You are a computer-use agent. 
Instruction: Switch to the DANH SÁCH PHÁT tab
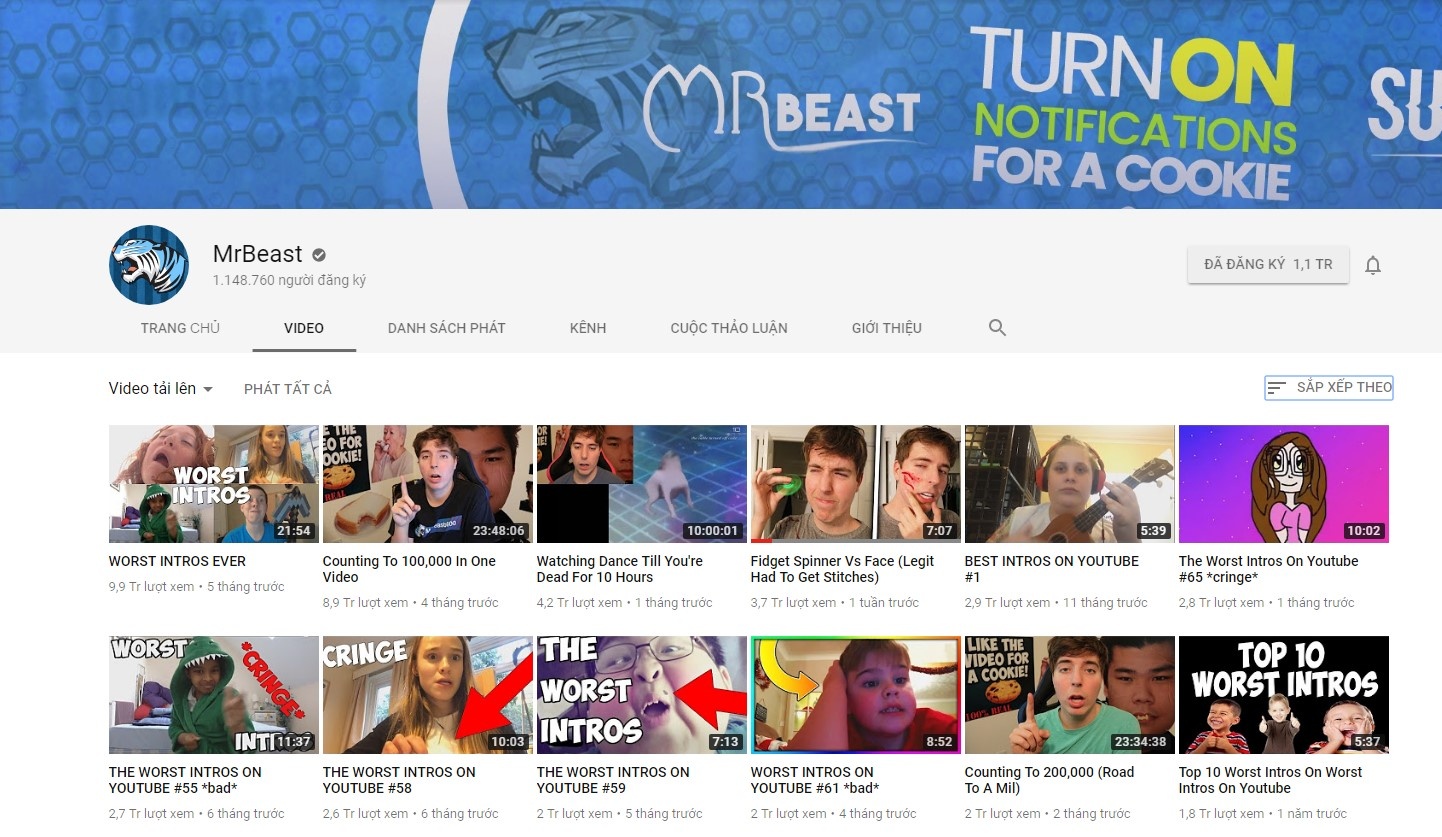click(446, 327)
